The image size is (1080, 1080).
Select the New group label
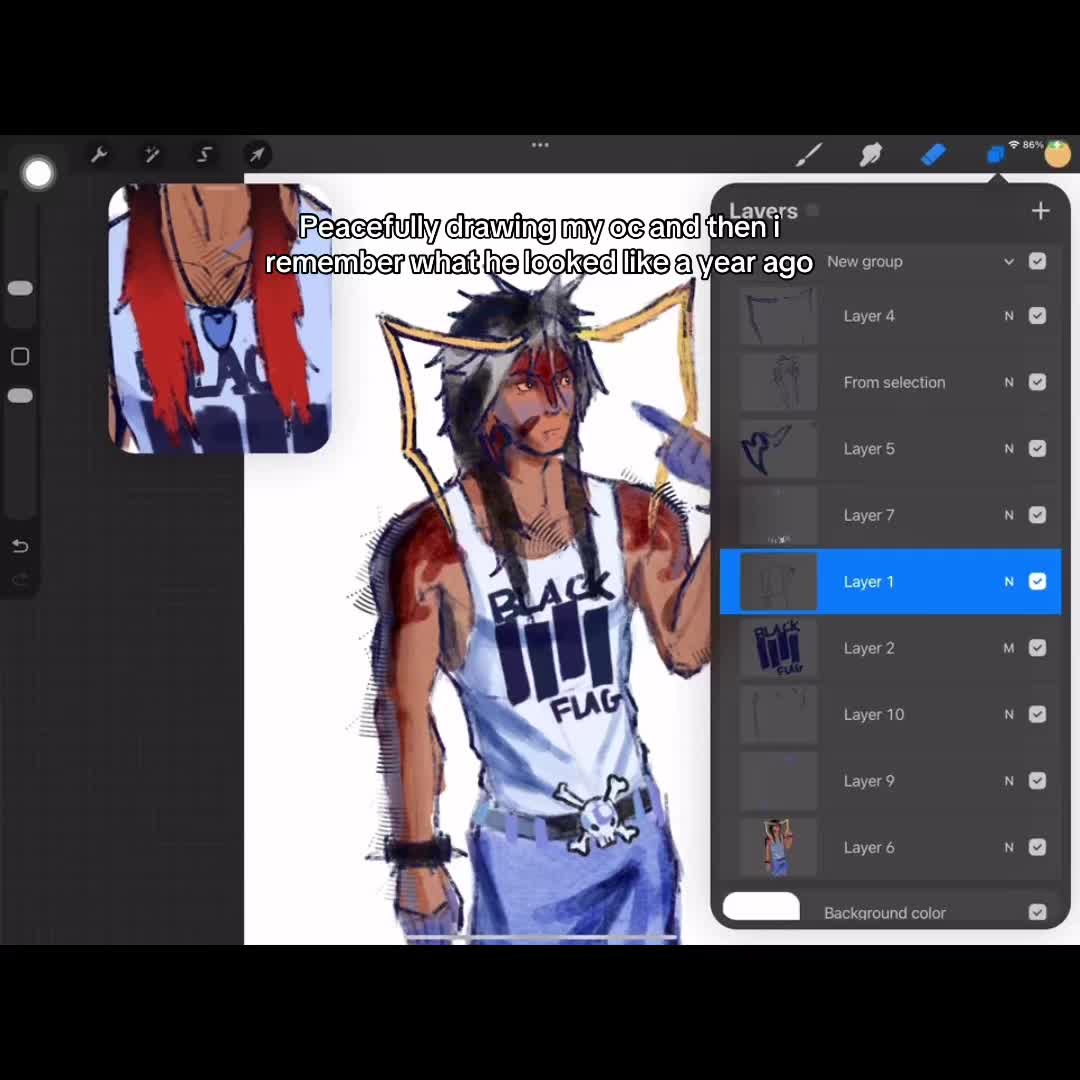[x=864, y=262]
